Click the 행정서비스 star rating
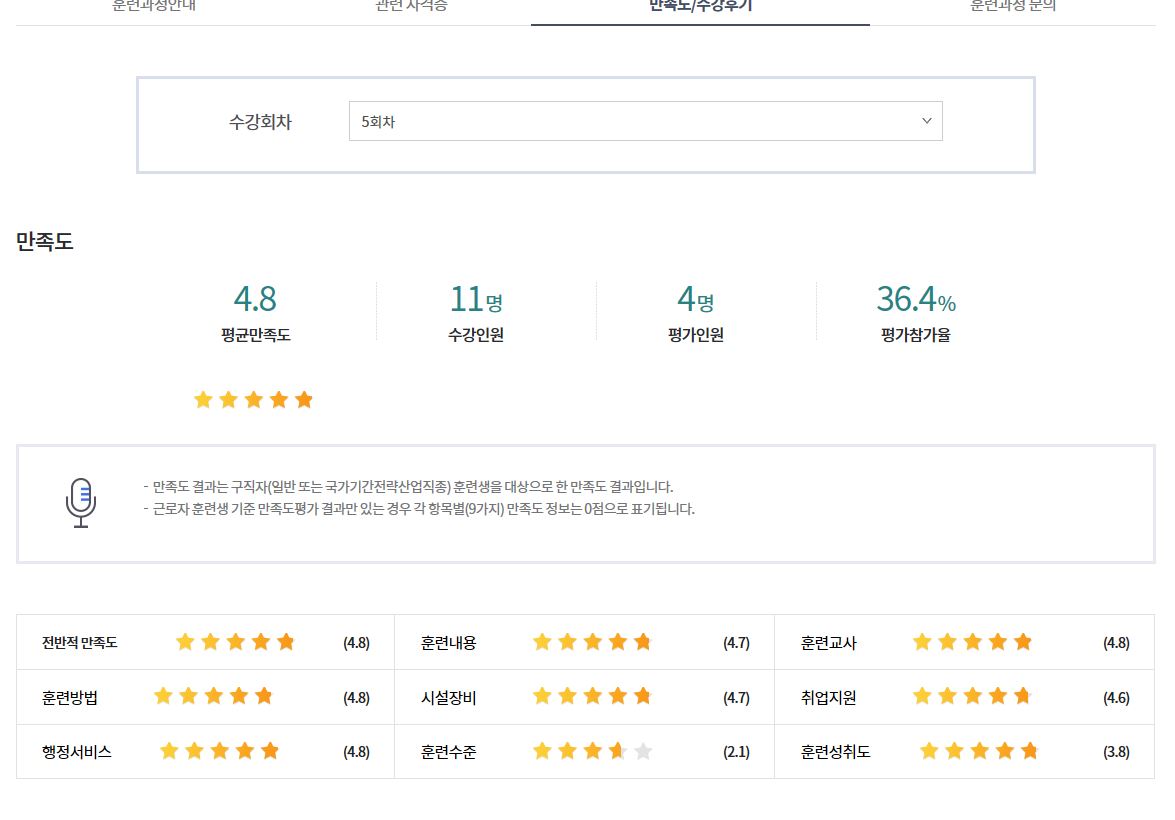 pos(219,751)
